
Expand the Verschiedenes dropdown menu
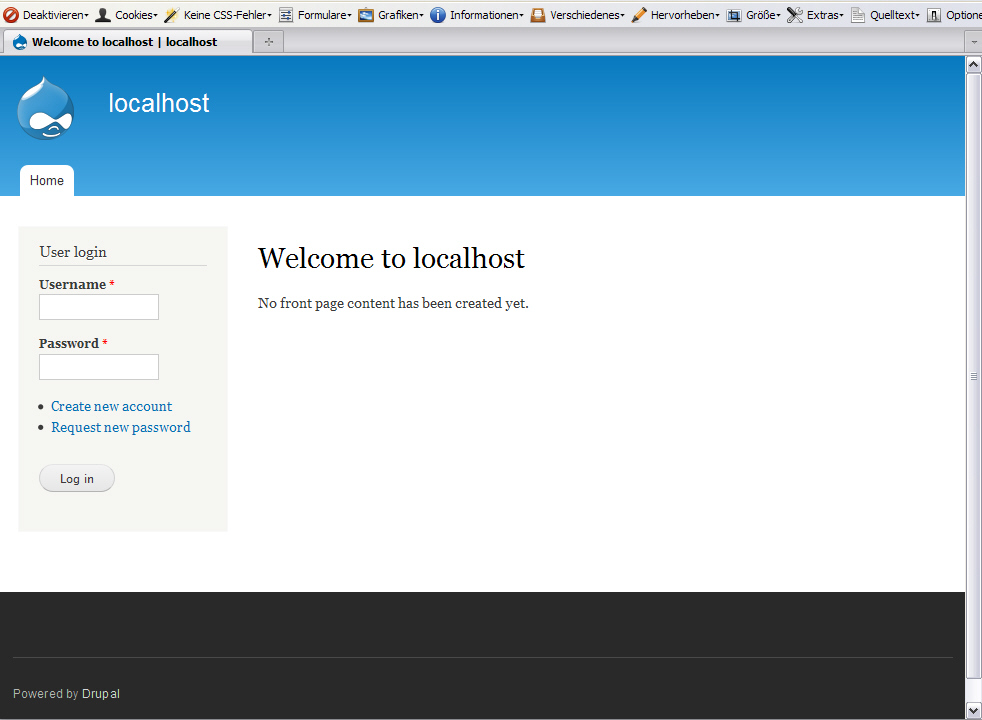point(587,15)
